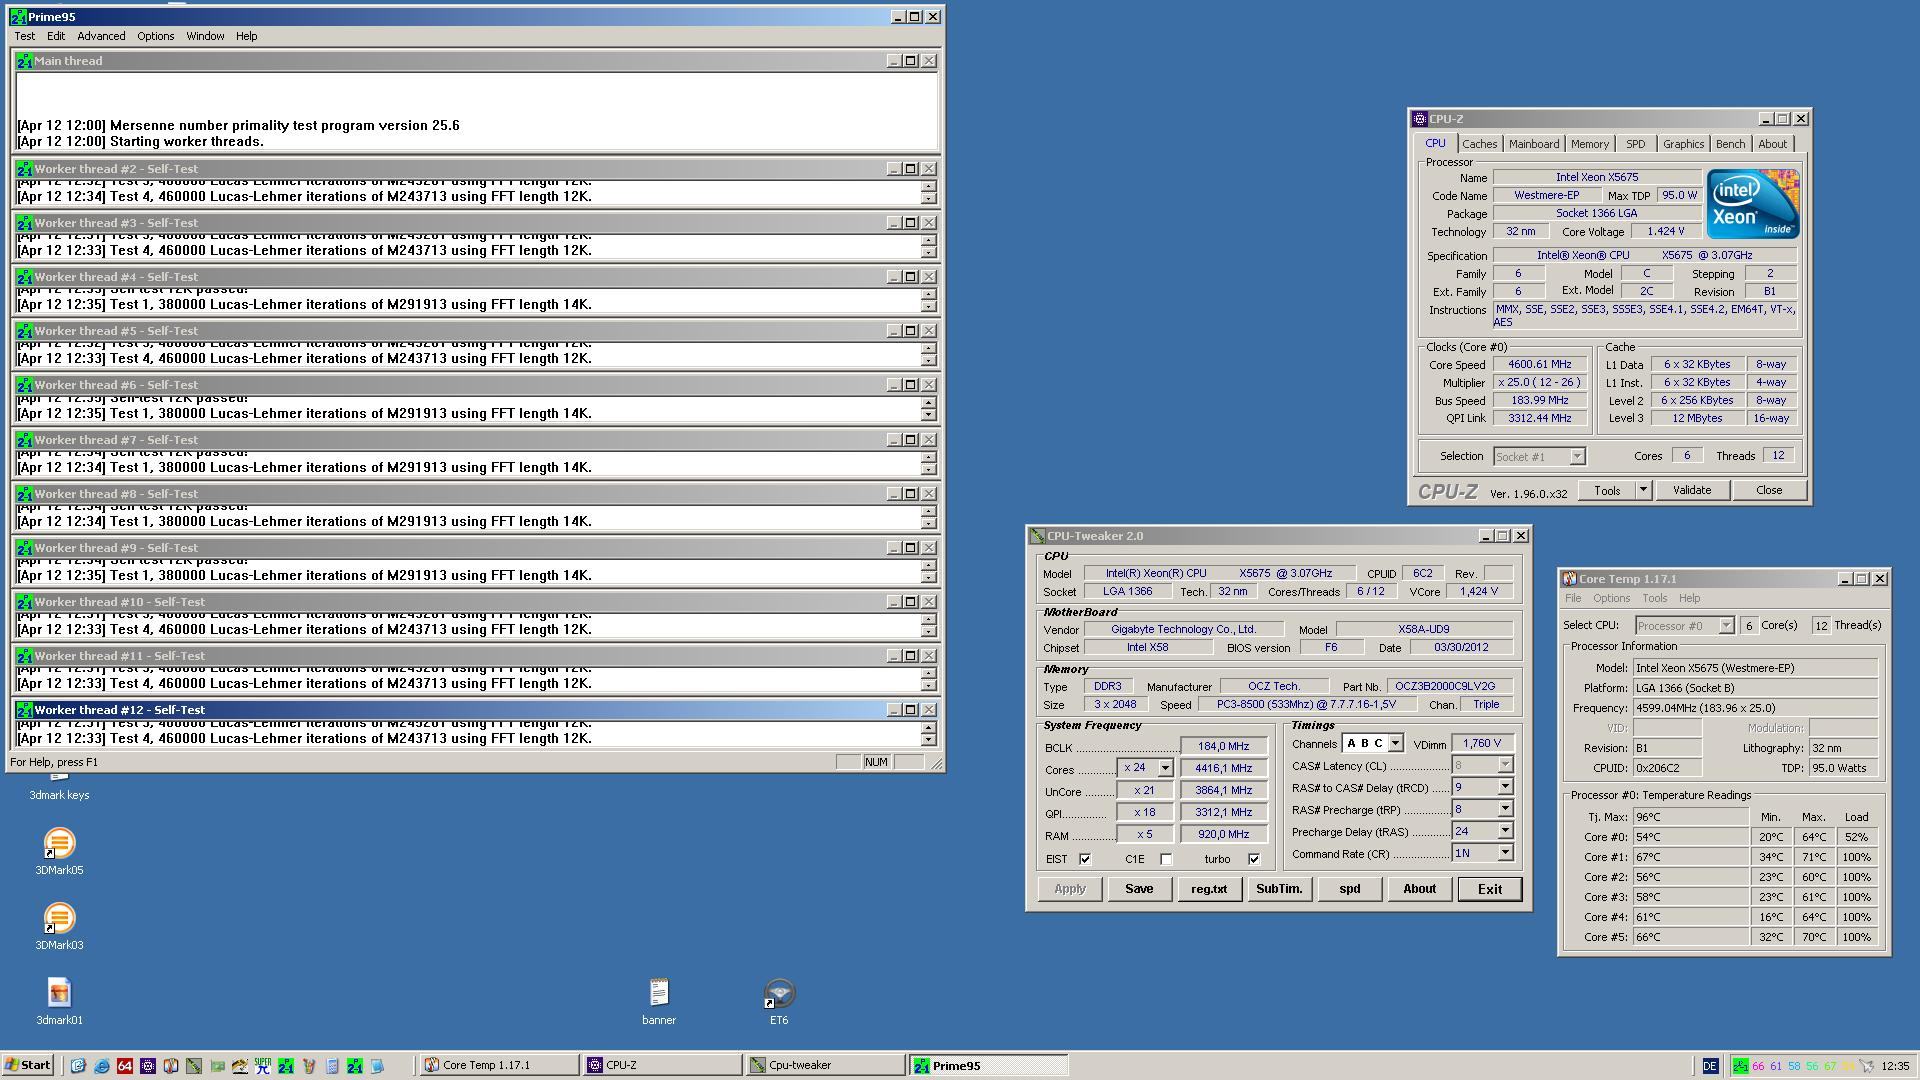The image size is (1920, 1080).
Task: Click Save in CPU-Tweaker
Action: [1139, 889]
